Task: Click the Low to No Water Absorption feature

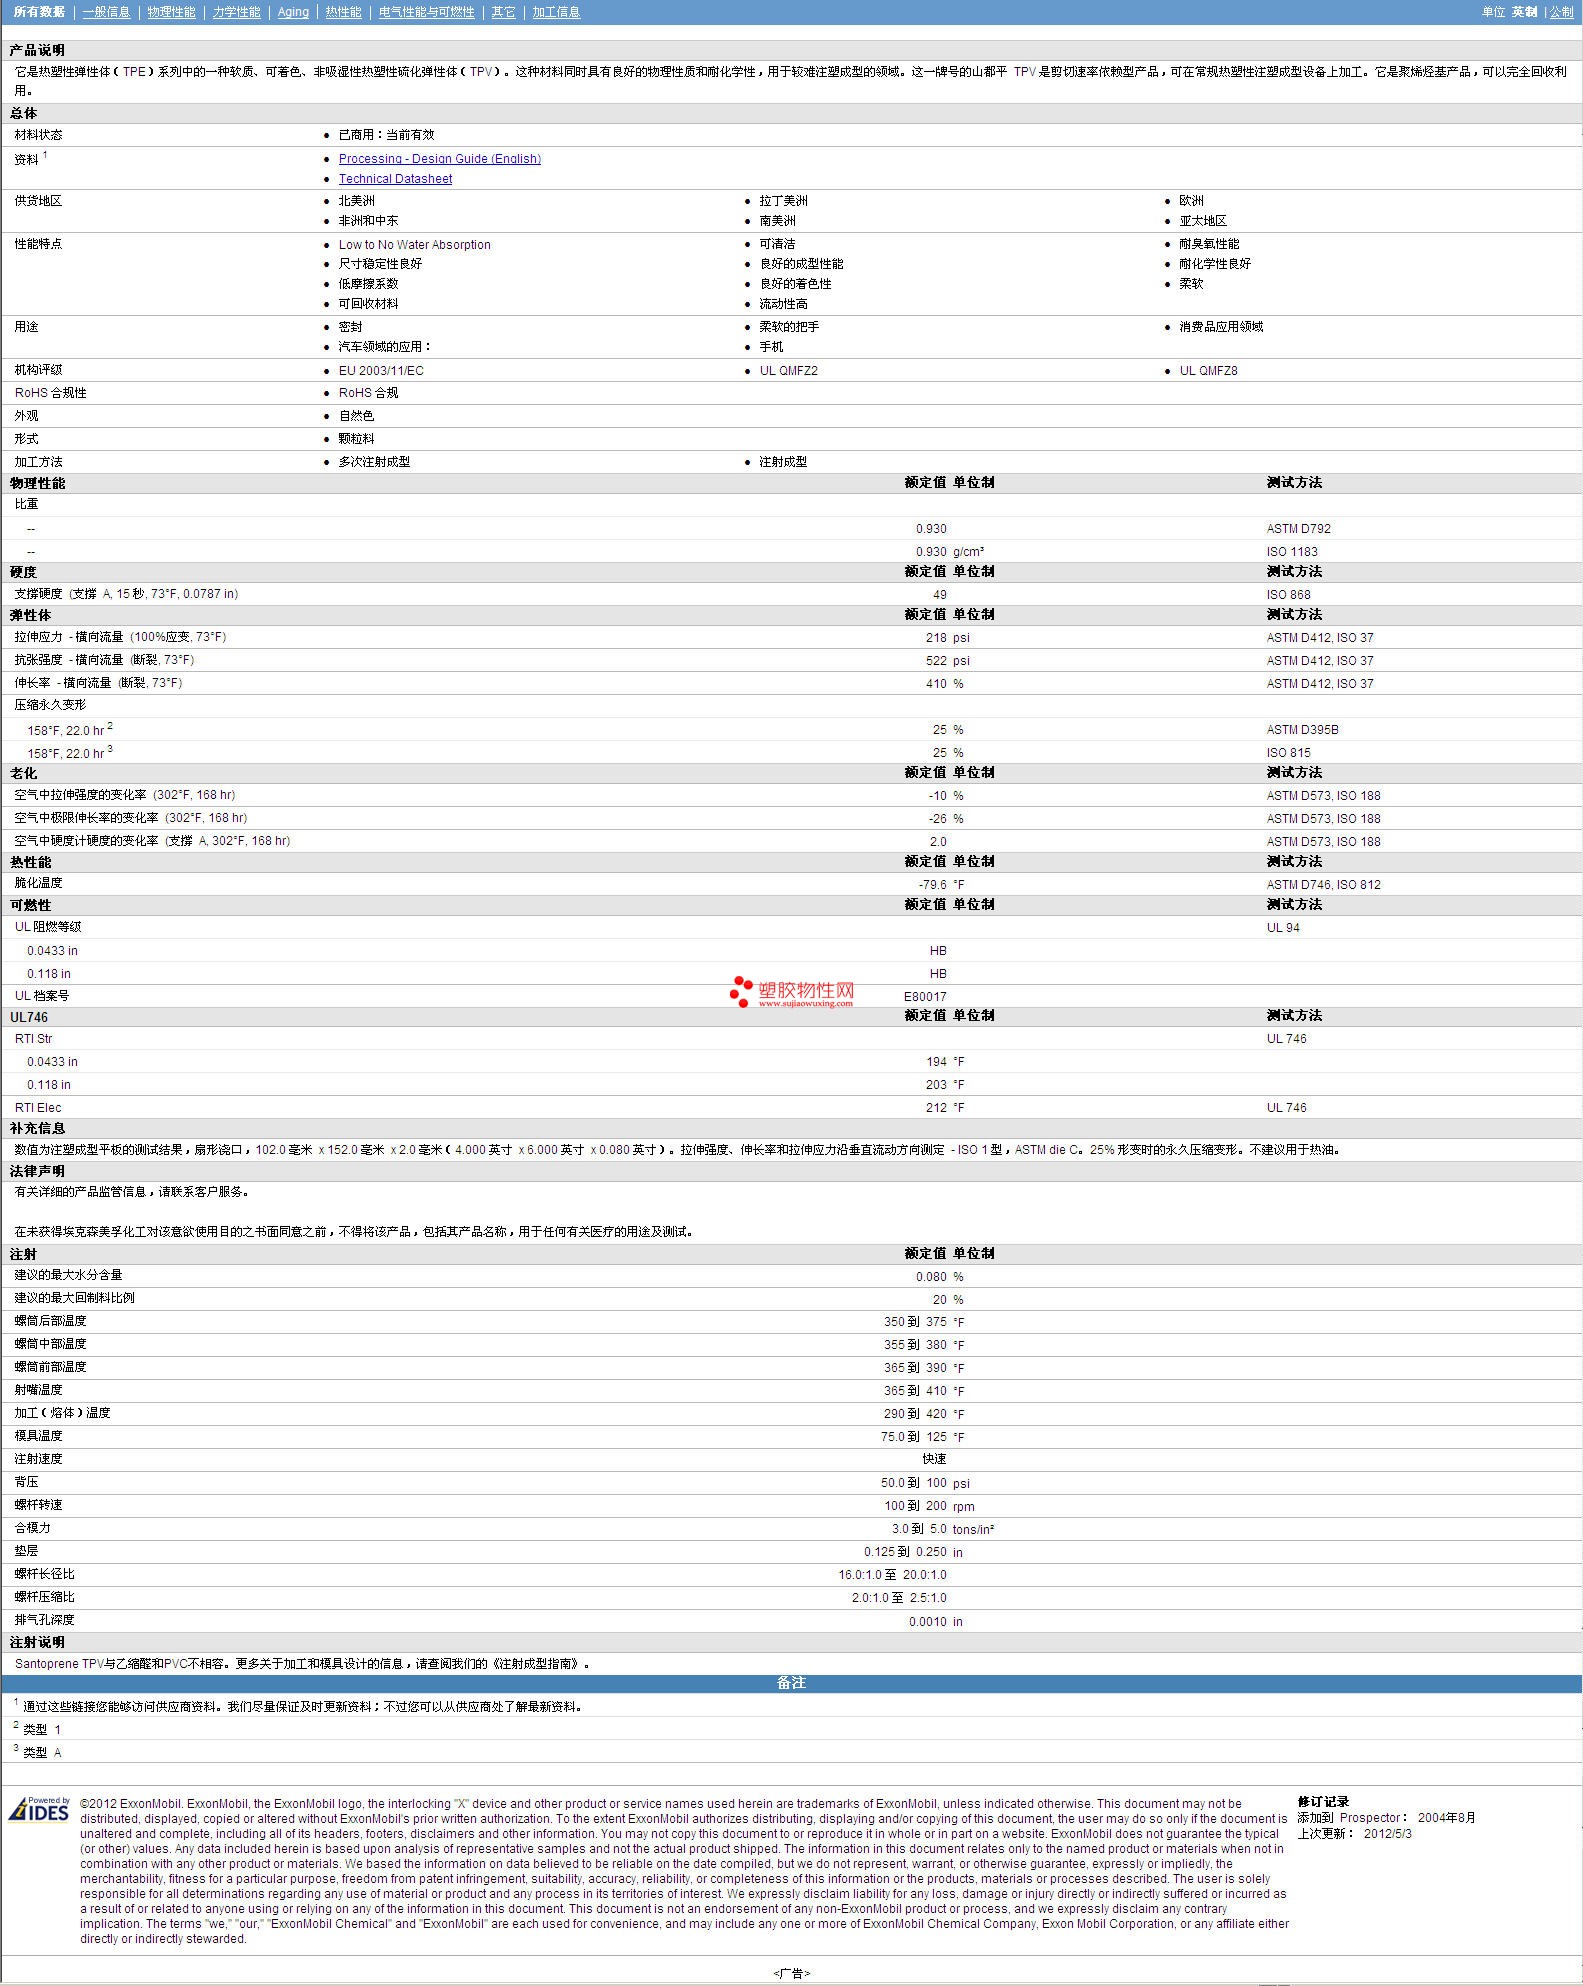Action: (x=414, y=245)
